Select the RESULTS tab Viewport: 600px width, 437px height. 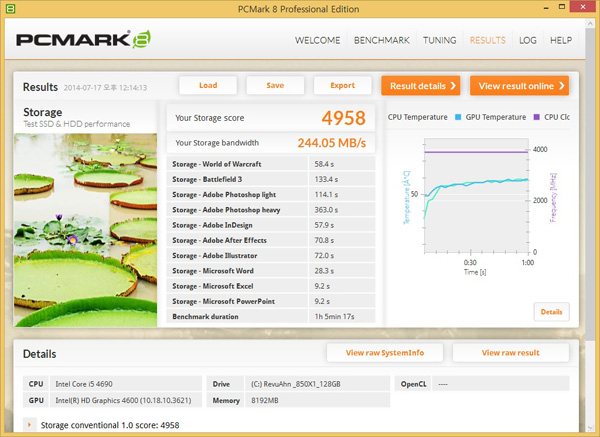click(488, 40)
